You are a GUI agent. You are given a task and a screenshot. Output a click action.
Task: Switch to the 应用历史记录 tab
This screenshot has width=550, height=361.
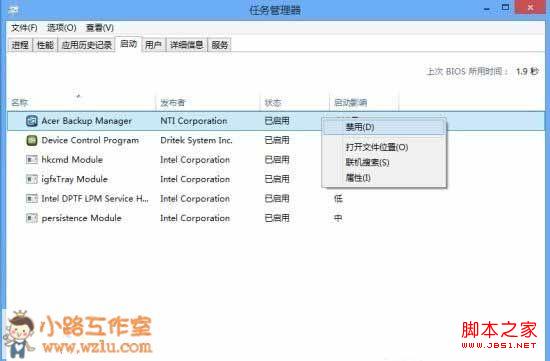[86, 45]
